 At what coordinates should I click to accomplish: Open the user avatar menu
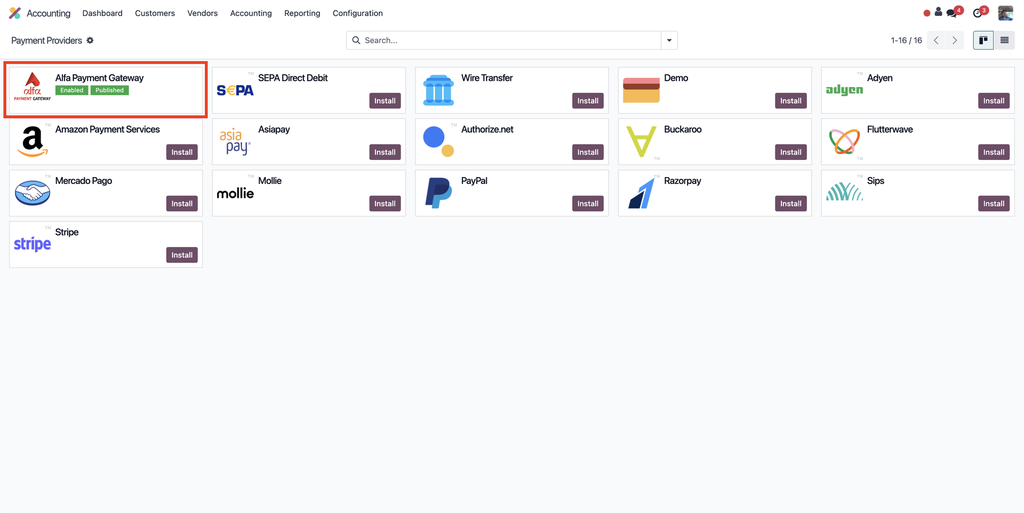[x=1005, y=13]
